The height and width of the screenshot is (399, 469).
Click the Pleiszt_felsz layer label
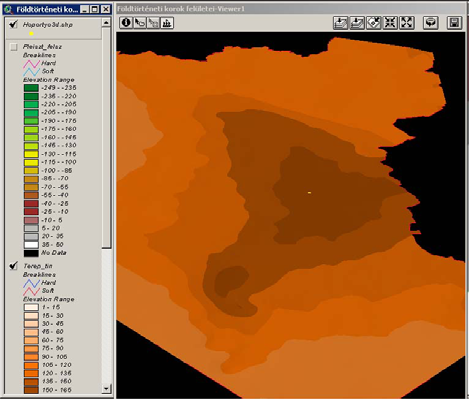tap(42, 47)
